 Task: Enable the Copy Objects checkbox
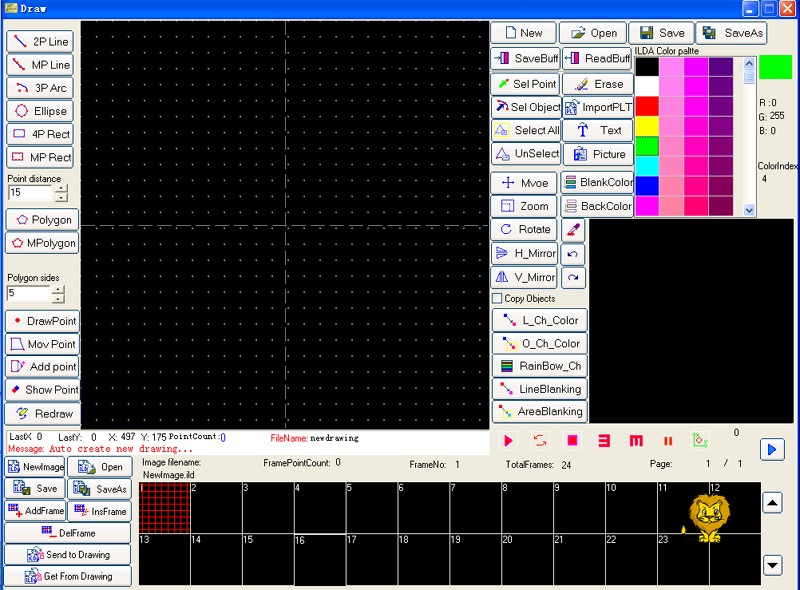[x=497, y=299]
